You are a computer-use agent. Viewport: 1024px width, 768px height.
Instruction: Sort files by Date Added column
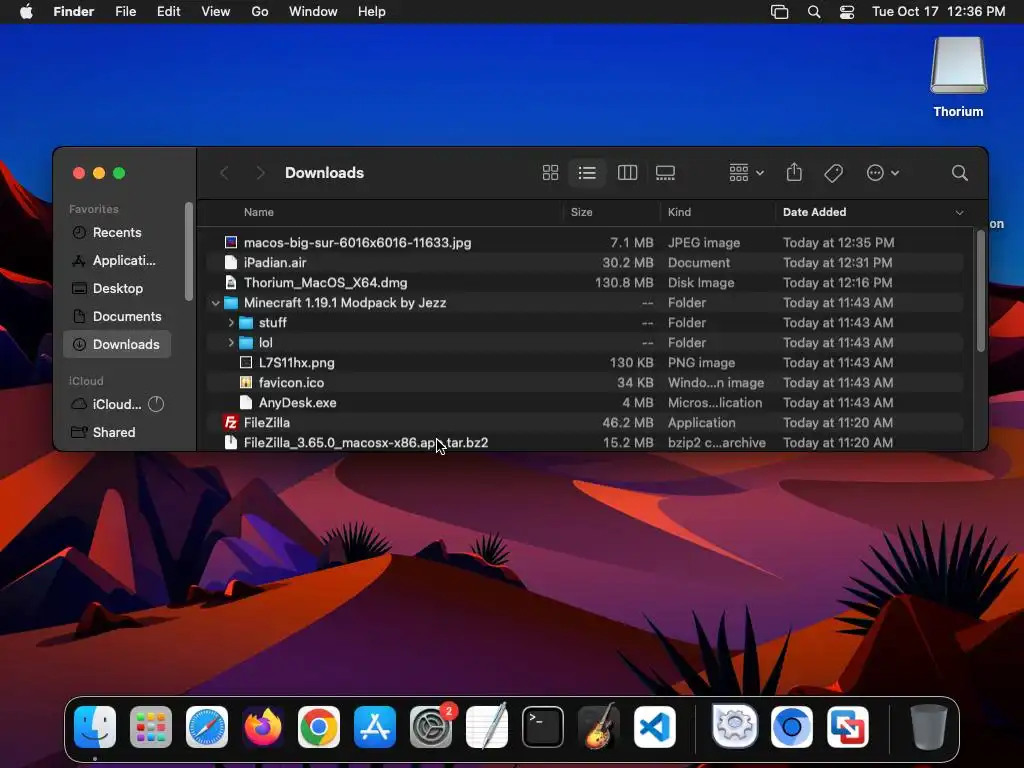[x=814, y=212]
